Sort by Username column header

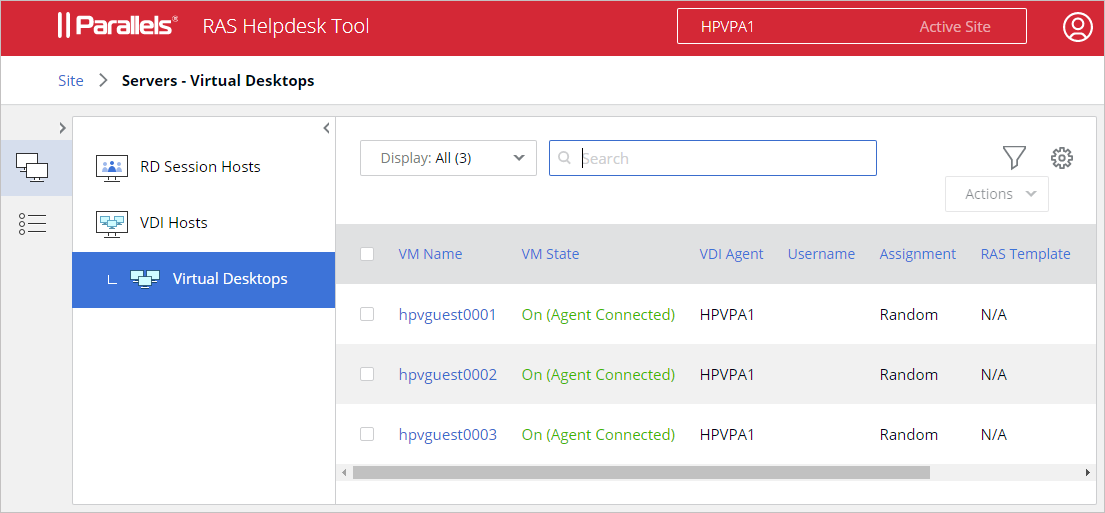pyautogui.click(x=822, y=254)
